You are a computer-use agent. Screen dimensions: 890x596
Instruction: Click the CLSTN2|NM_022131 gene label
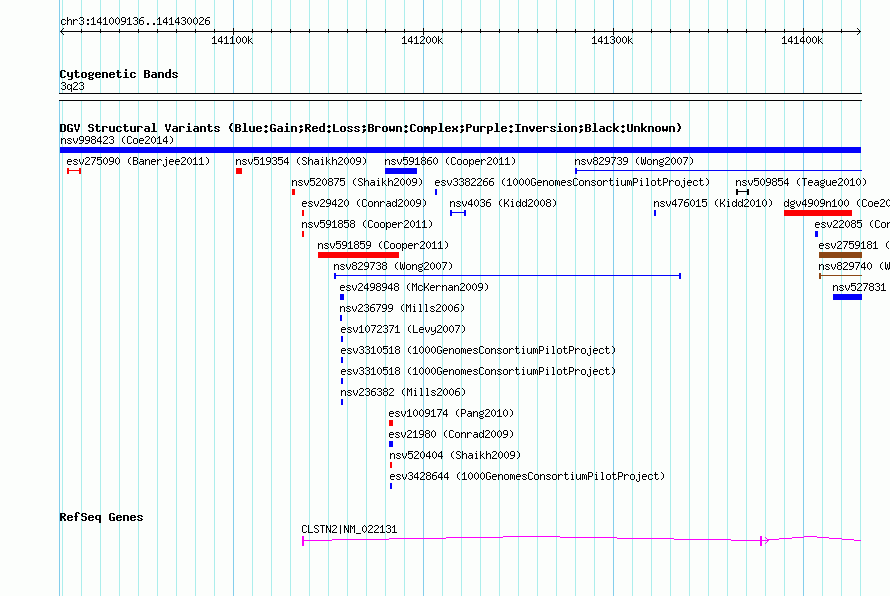(349, 530)
